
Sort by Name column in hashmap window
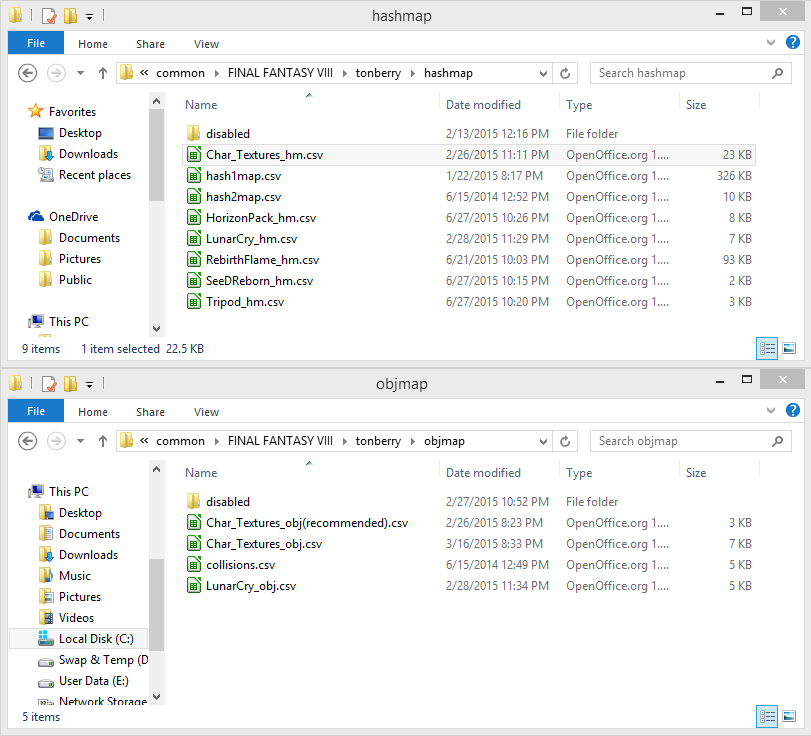pyautogui.click(x=201, y=104)
